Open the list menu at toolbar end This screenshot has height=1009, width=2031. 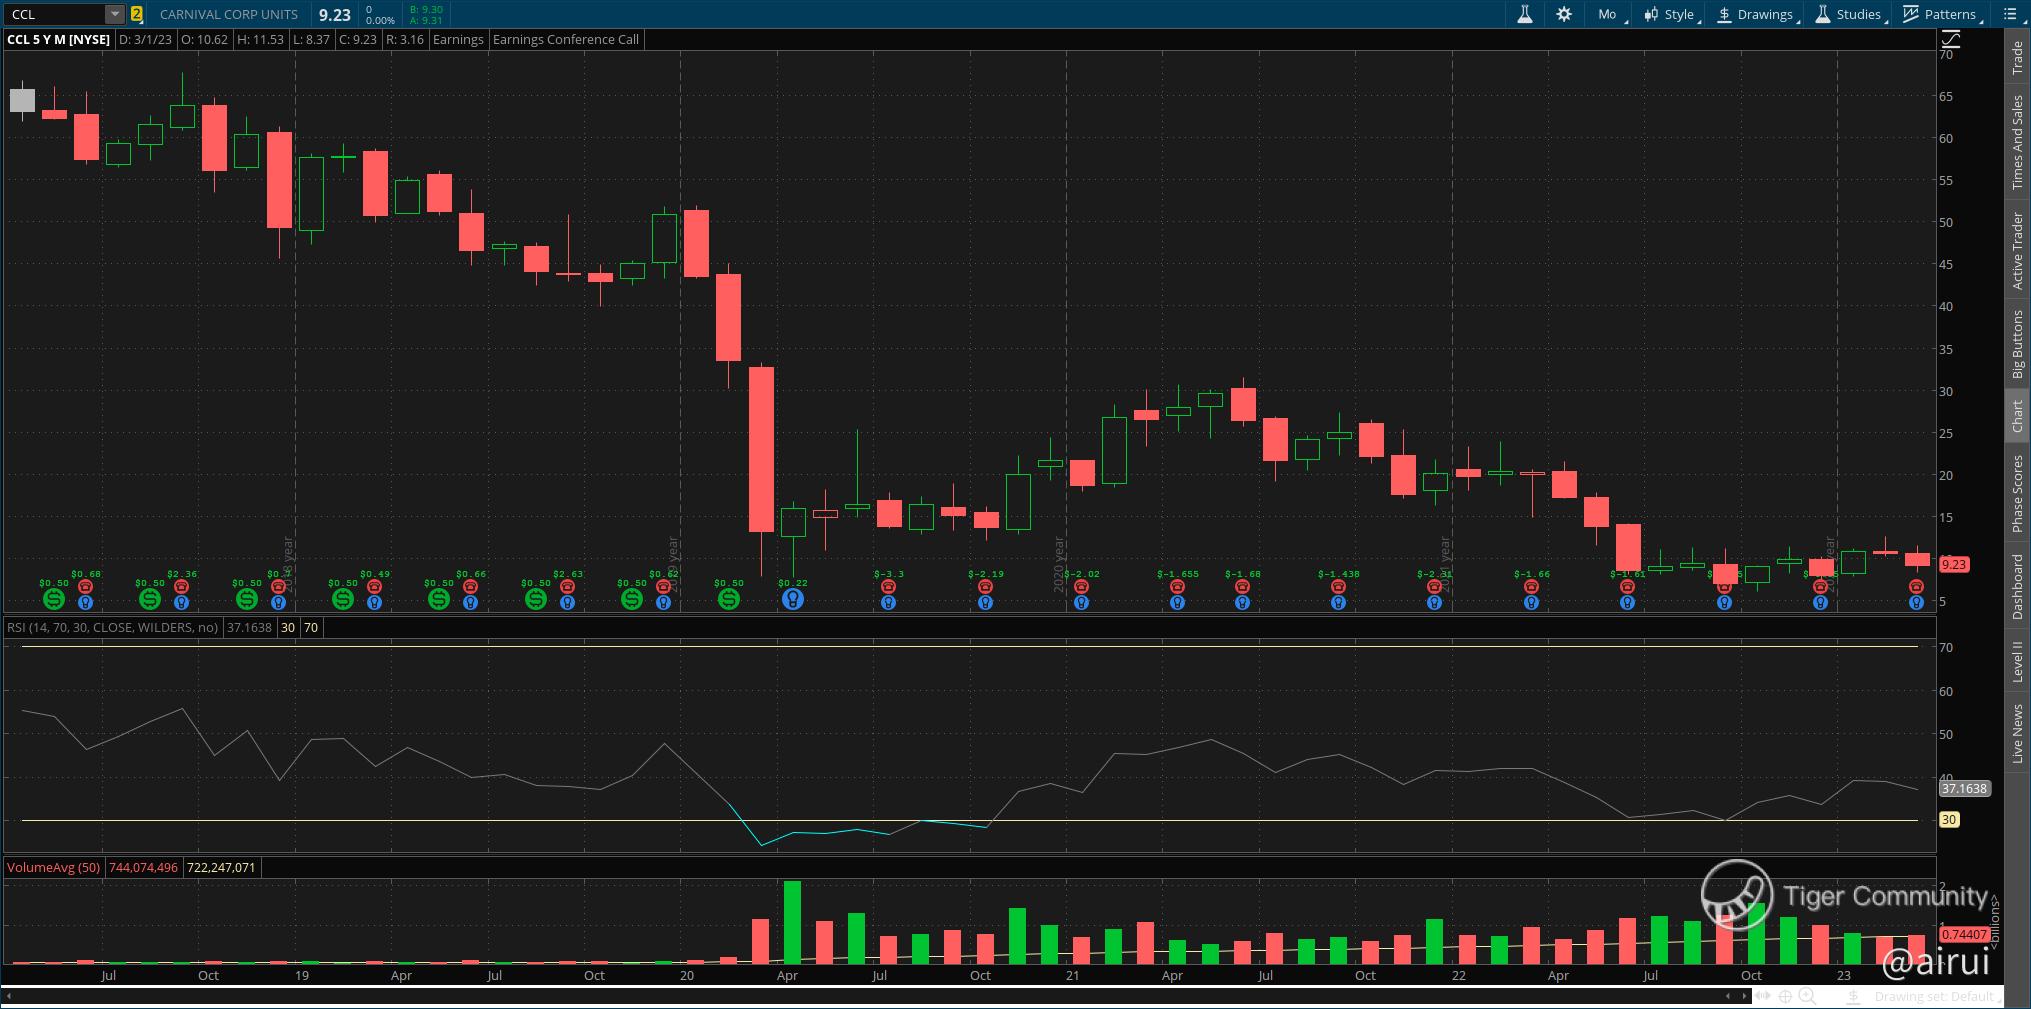click(2011, 14)
